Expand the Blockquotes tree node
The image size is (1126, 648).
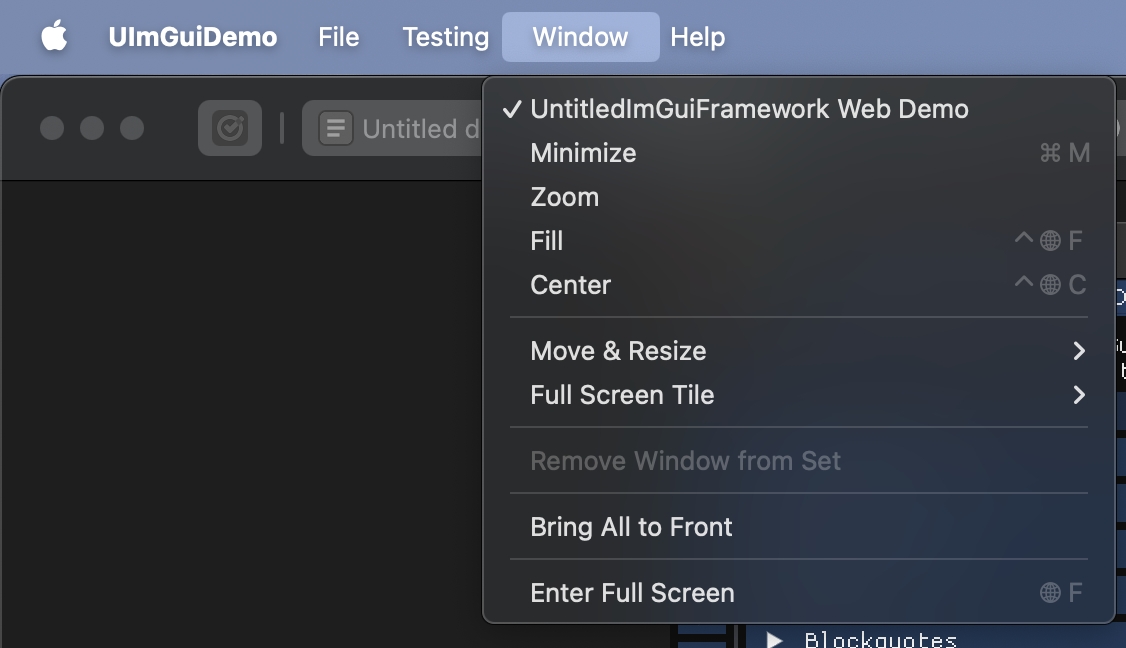tap(774, 639)
